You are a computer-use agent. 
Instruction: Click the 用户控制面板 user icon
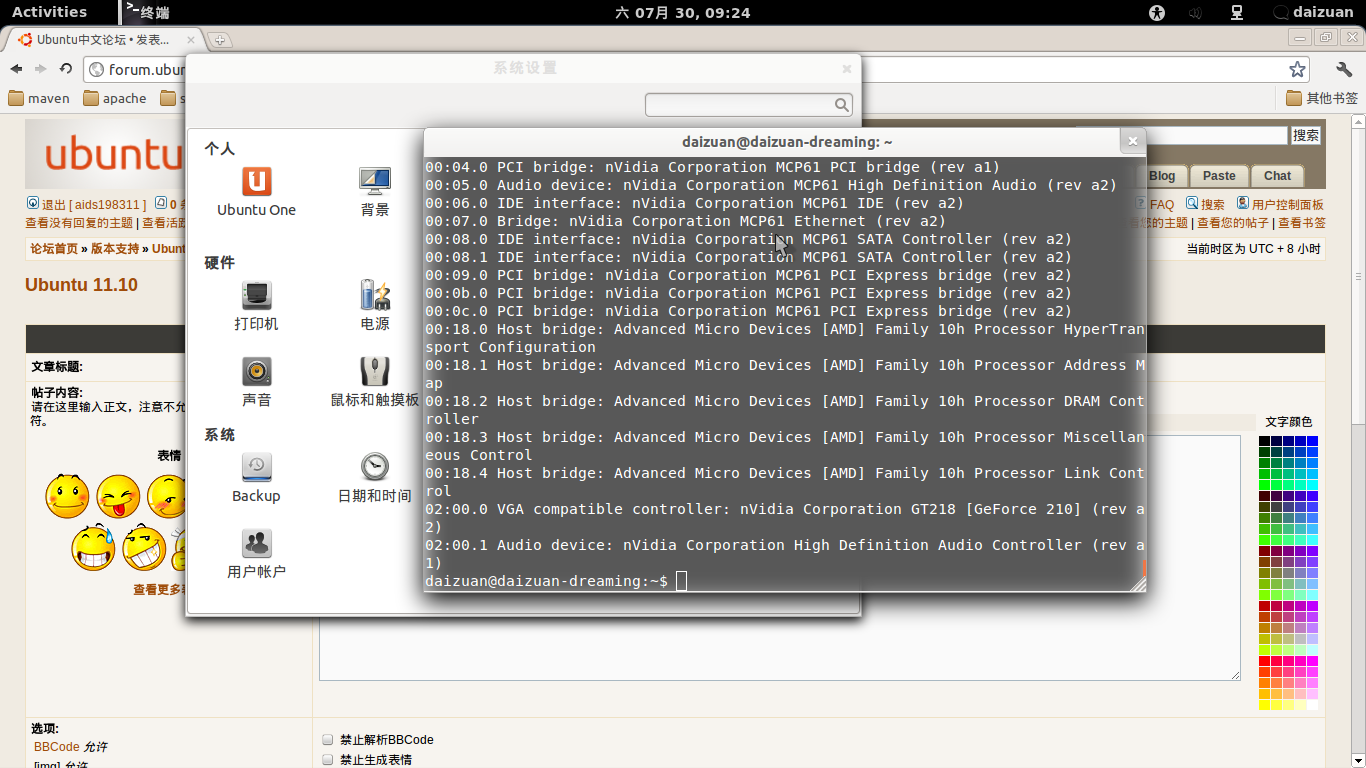(x=1243, y=203)
